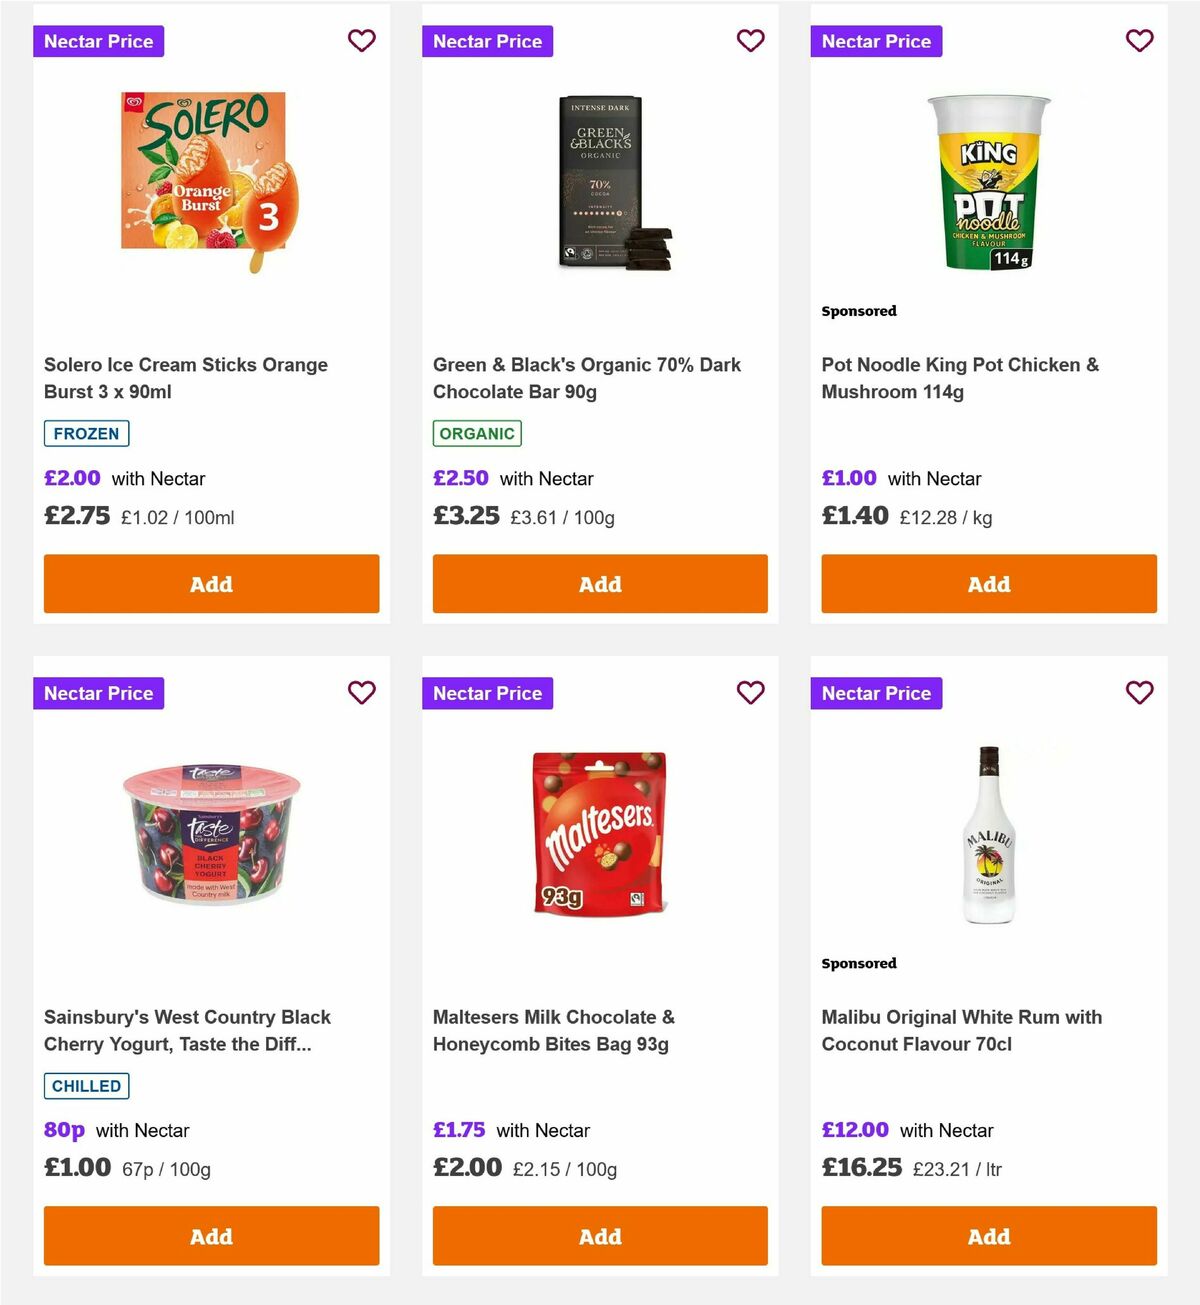
Task: Add Pot Noodle King Pot to favourites
Action: click(x=1139, y=41)
